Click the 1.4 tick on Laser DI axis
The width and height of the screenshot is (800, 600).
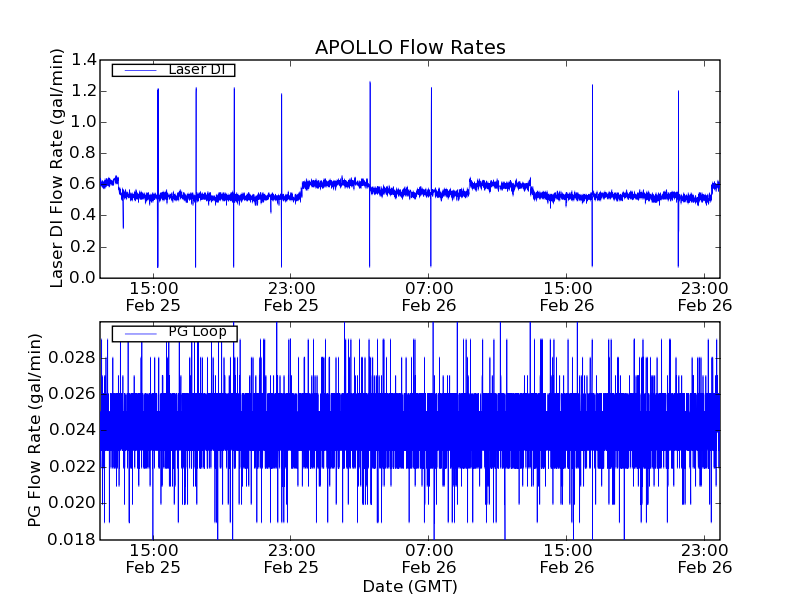pos(84,61)
